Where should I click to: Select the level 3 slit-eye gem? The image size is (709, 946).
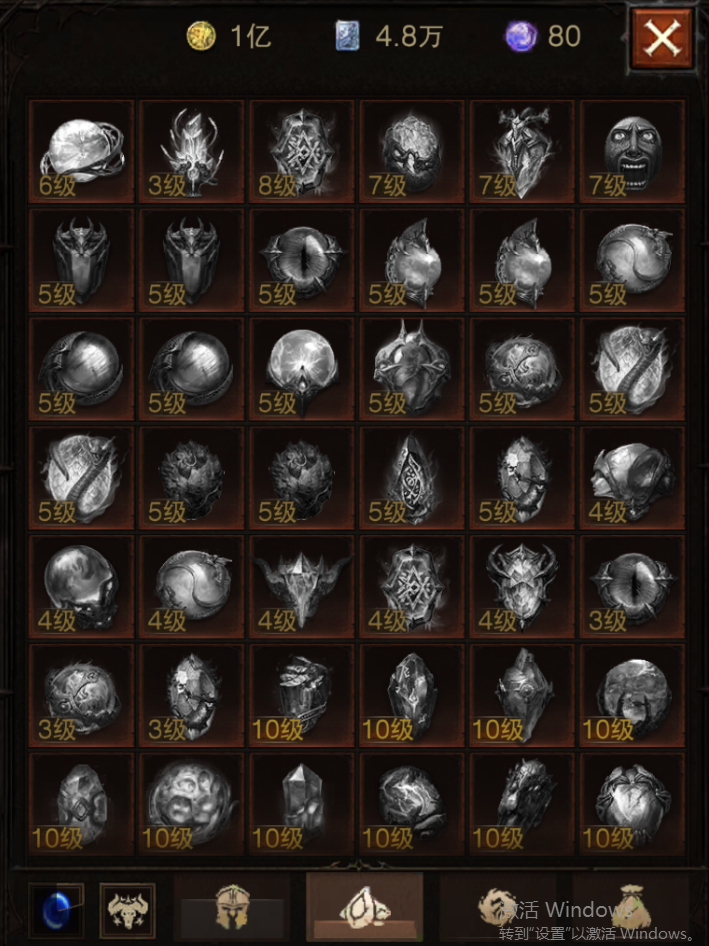click(632, 586)
